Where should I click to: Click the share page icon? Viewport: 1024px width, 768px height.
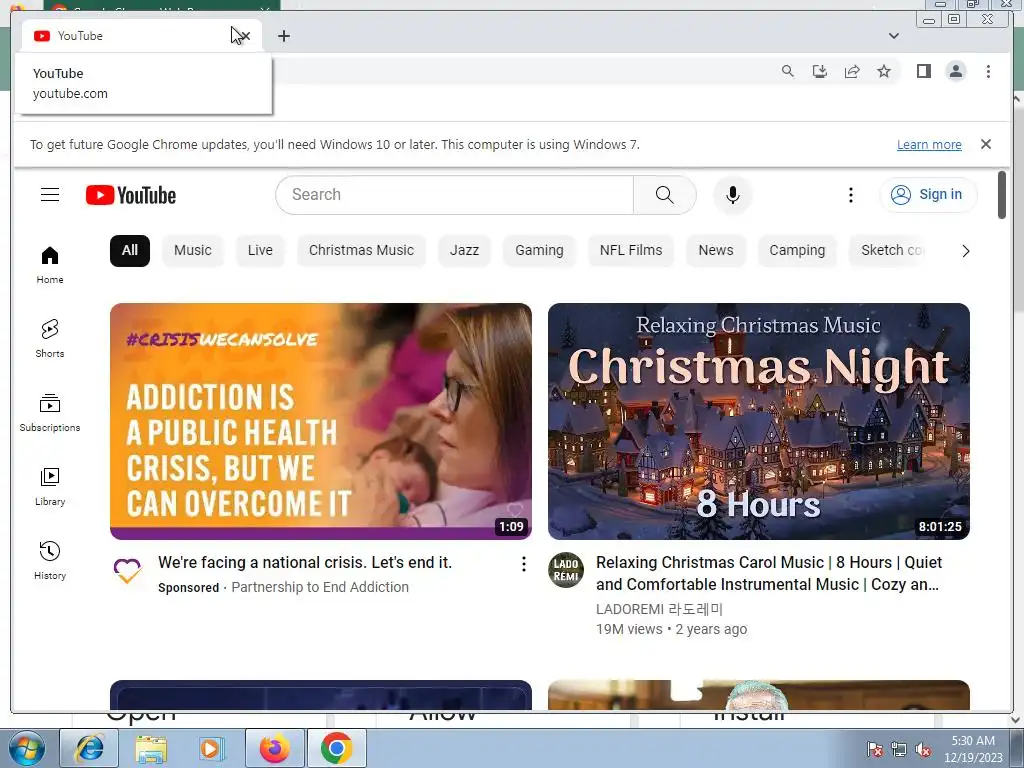[852, 71]
